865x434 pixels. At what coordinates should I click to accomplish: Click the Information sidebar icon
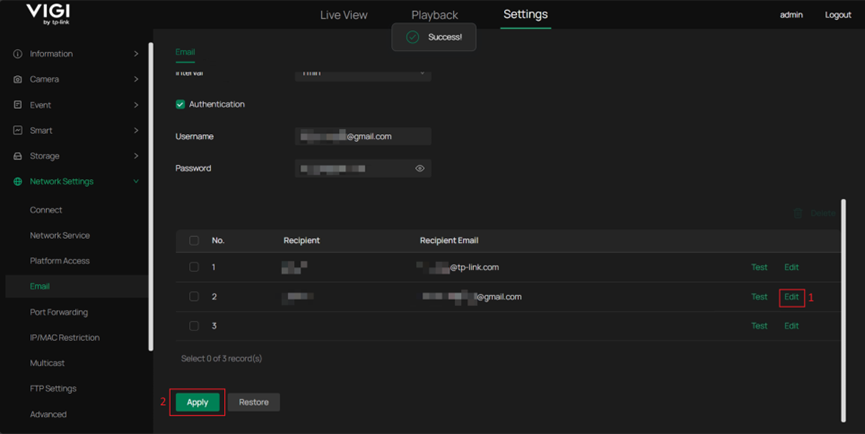pos(18,54)
